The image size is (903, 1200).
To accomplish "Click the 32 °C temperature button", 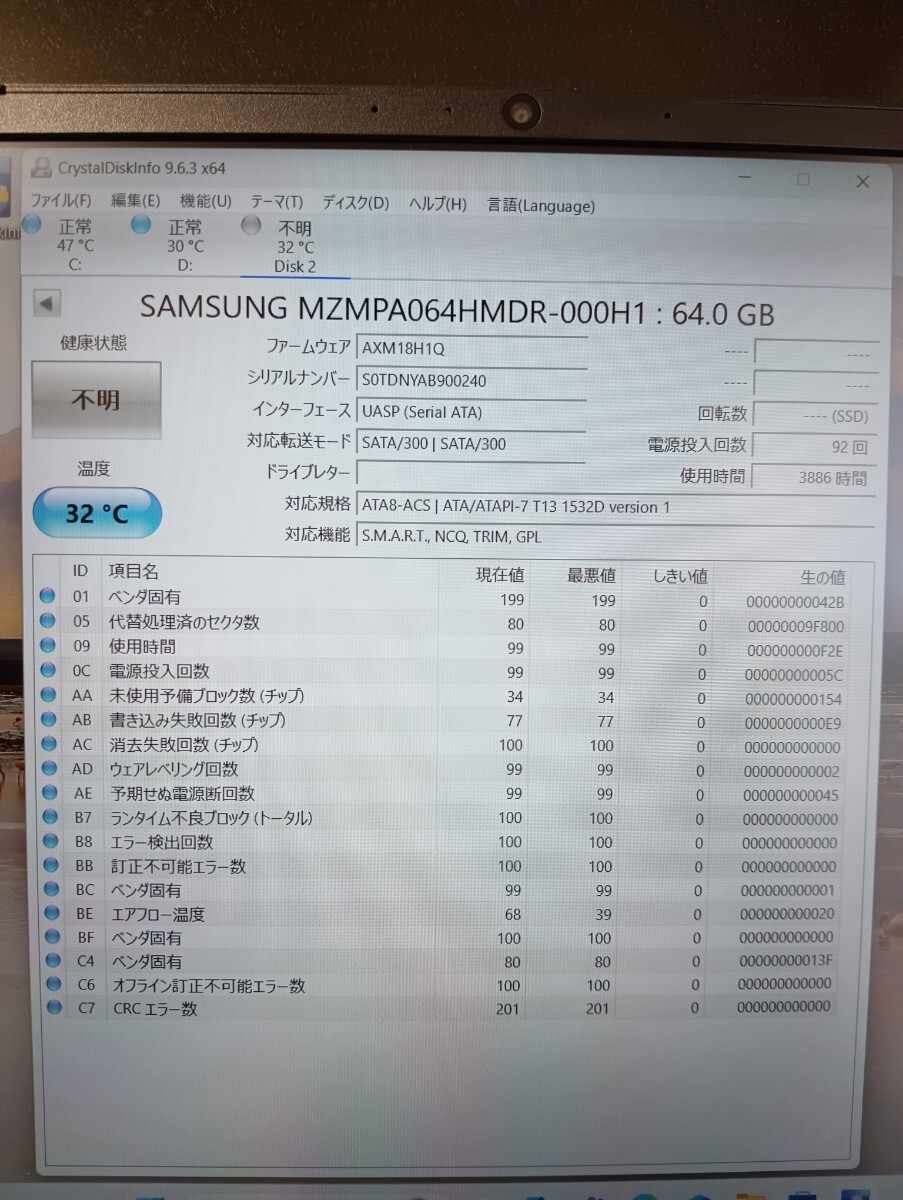I will coord(97,514).
